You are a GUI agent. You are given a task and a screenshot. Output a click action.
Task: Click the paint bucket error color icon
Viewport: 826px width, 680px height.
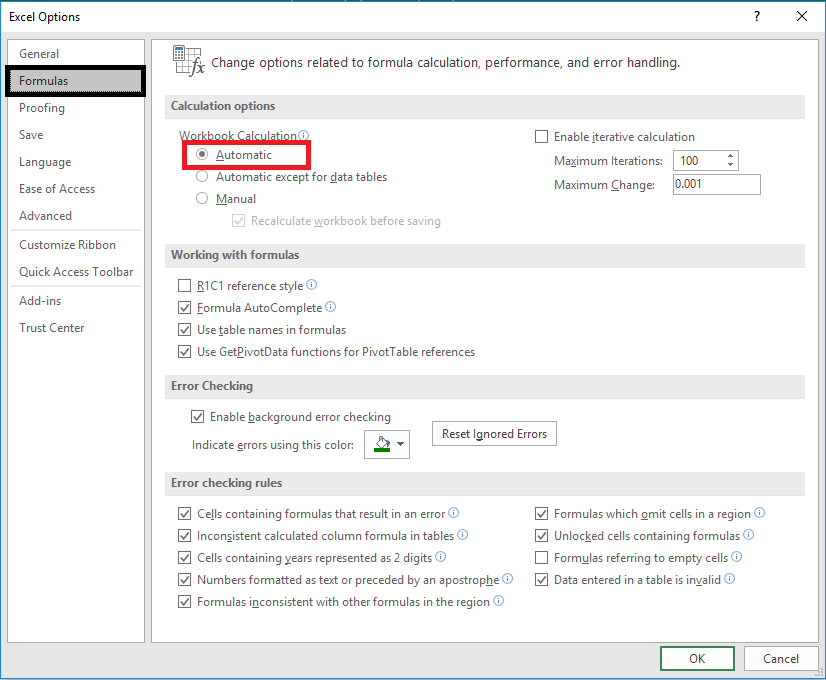pyautogui.click(x=382, y=444)
